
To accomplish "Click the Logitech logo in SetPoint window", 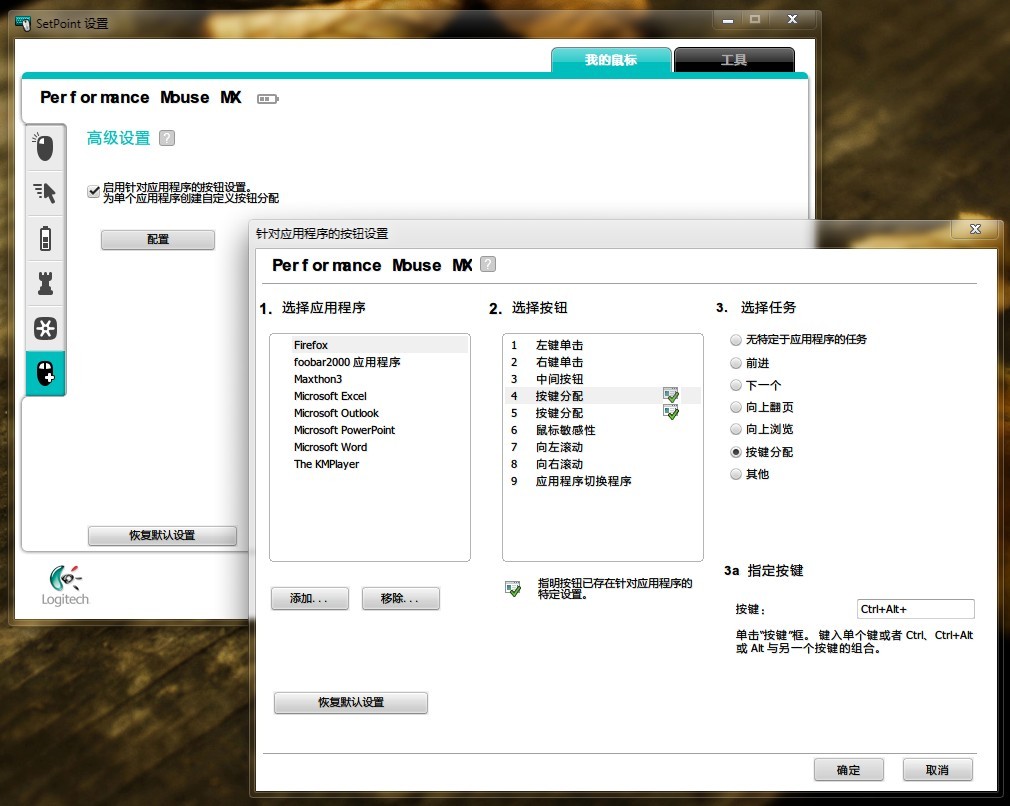I will 64,586.
